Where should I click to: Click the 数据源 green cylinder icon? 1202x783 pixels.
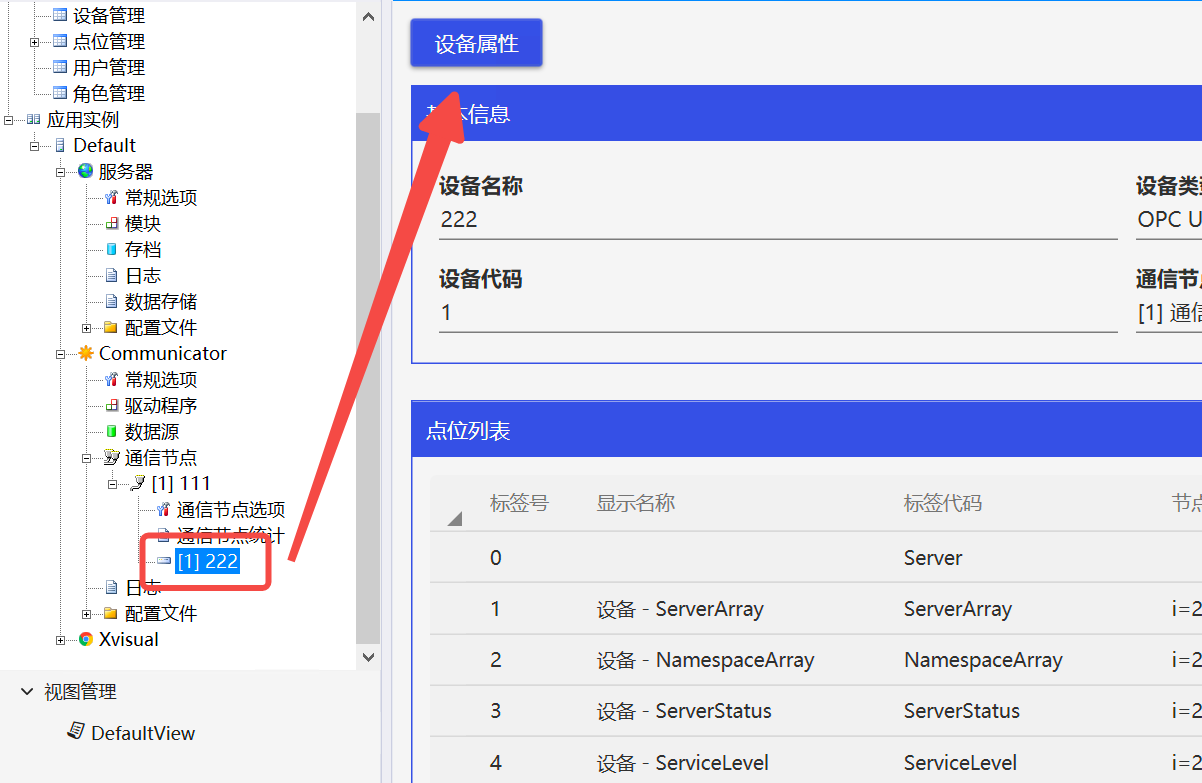point(112,431)
